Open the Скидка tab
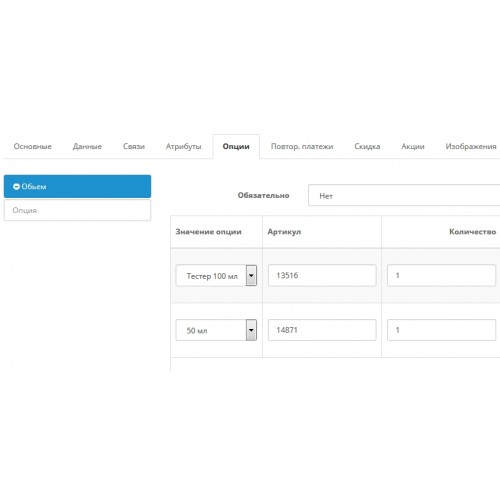This screenshot has height=500, width=500. pyautogui.click(x=367, y=146)
